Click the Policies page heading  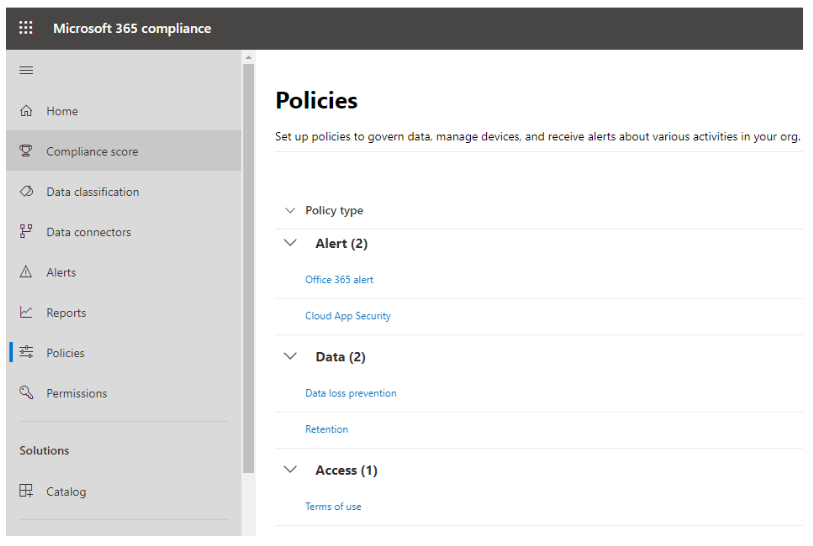click(x=316, y=100)
